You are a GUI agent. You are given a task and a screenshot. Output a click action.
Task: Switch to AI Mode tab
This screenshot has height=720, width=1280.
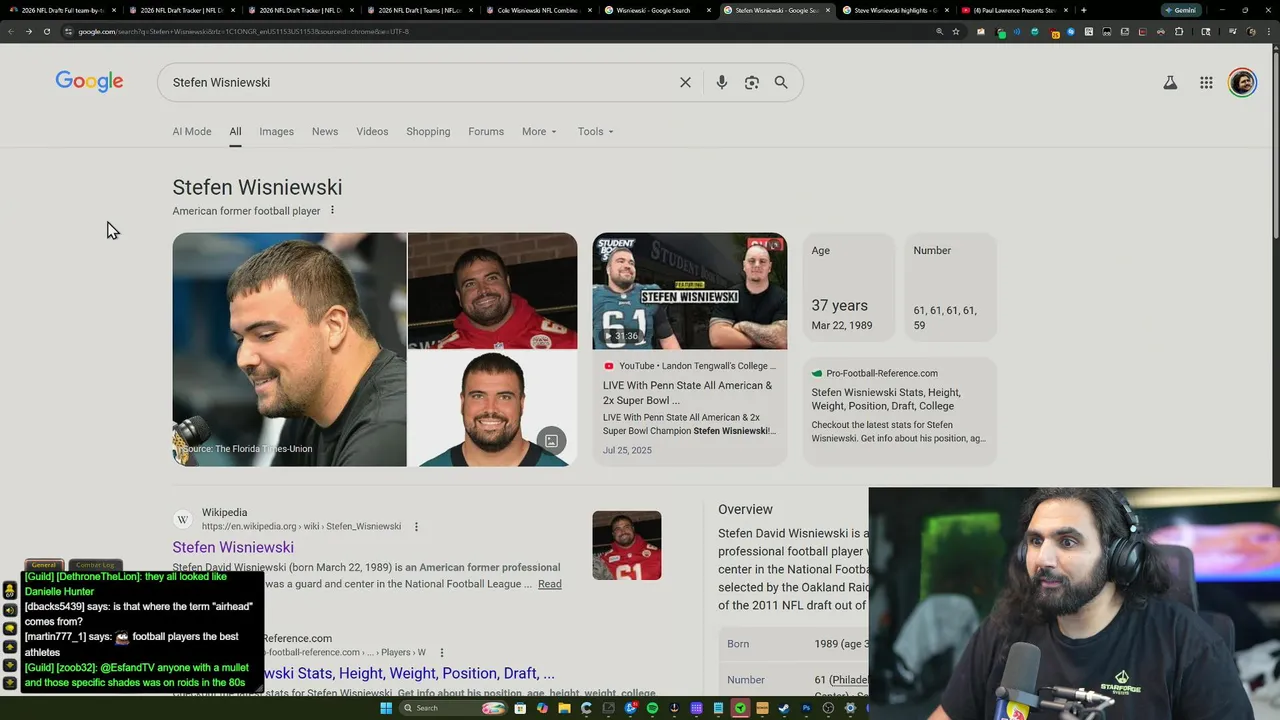tap(192, 131)
